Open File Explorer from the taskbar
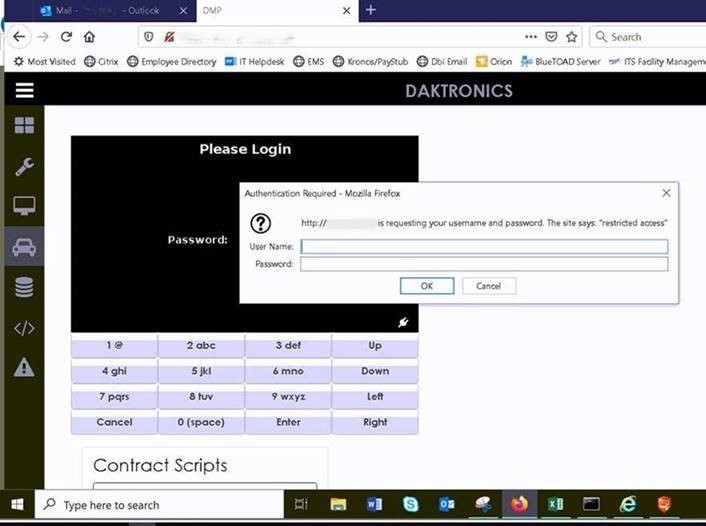The width and height of the screenshot is (706, 526). pyautogui.click(x=338, y=504)
